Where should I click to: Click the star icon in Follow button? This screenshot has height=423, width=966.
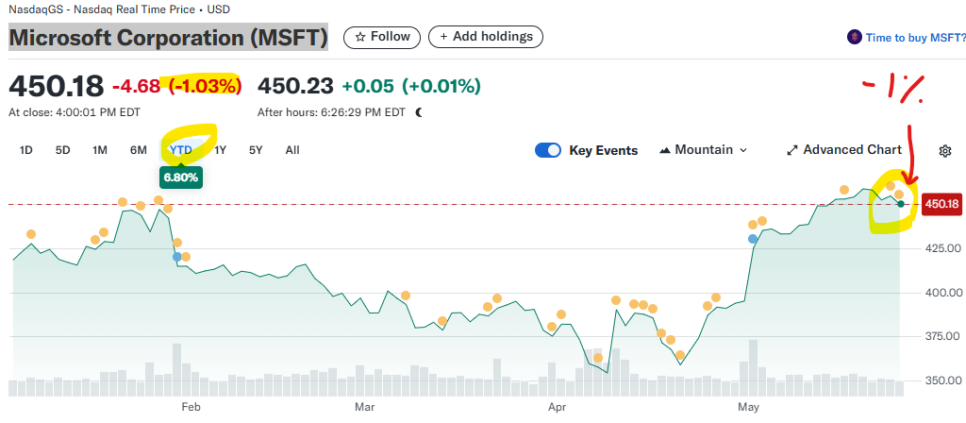(360, 37)
